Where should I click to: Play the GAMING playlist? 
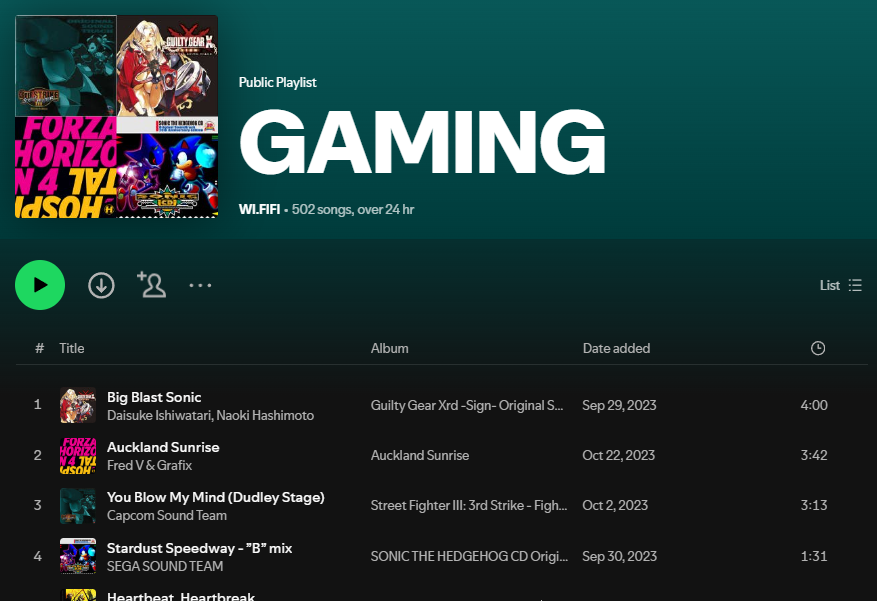pos(40,285)
